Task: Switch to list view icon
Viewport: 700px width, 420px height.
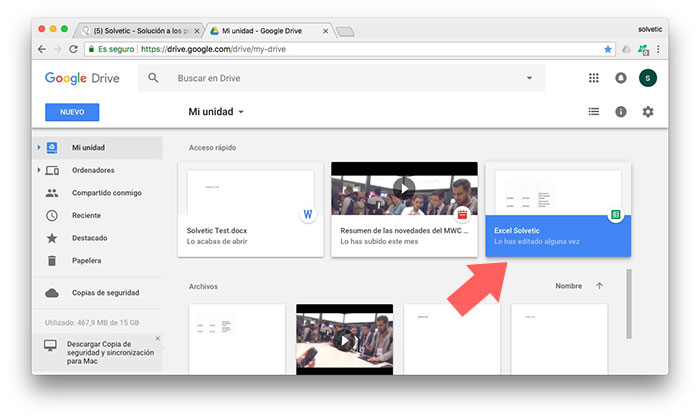Action: click(x=593, y=112)
